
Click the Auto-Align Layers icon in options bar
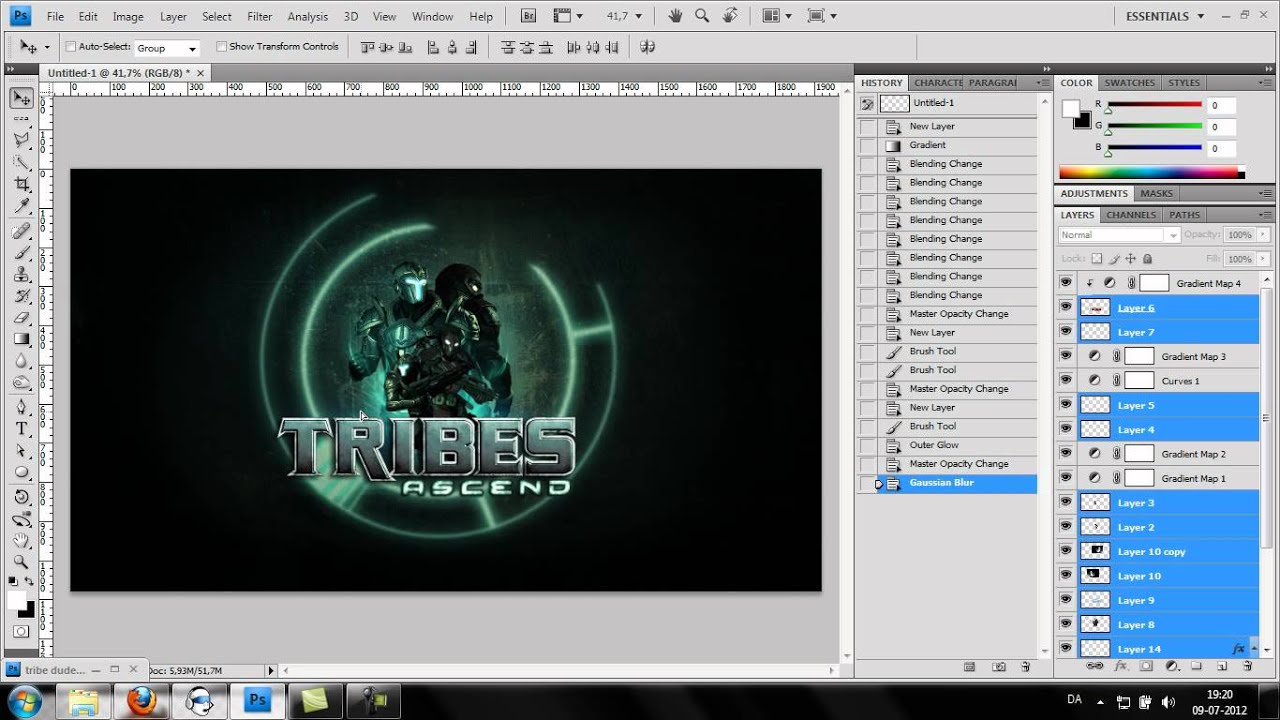pos(647,47)
